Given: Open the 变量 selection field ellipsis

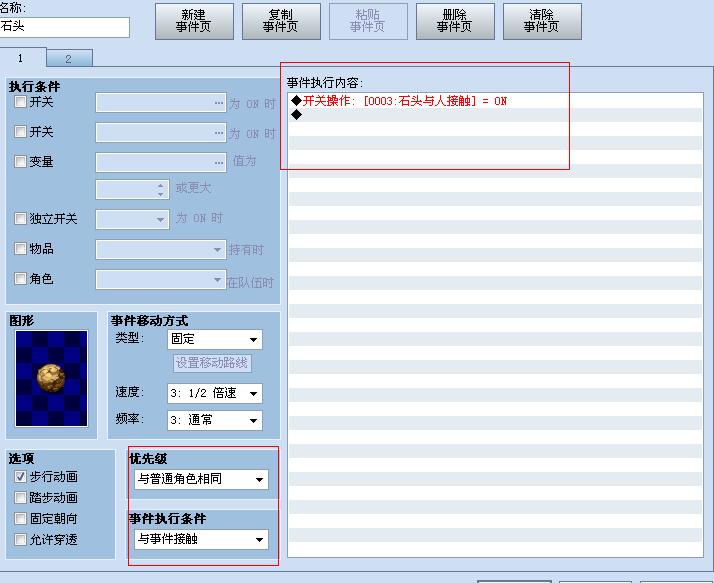Looking at the screenshot, I should 219,163.
